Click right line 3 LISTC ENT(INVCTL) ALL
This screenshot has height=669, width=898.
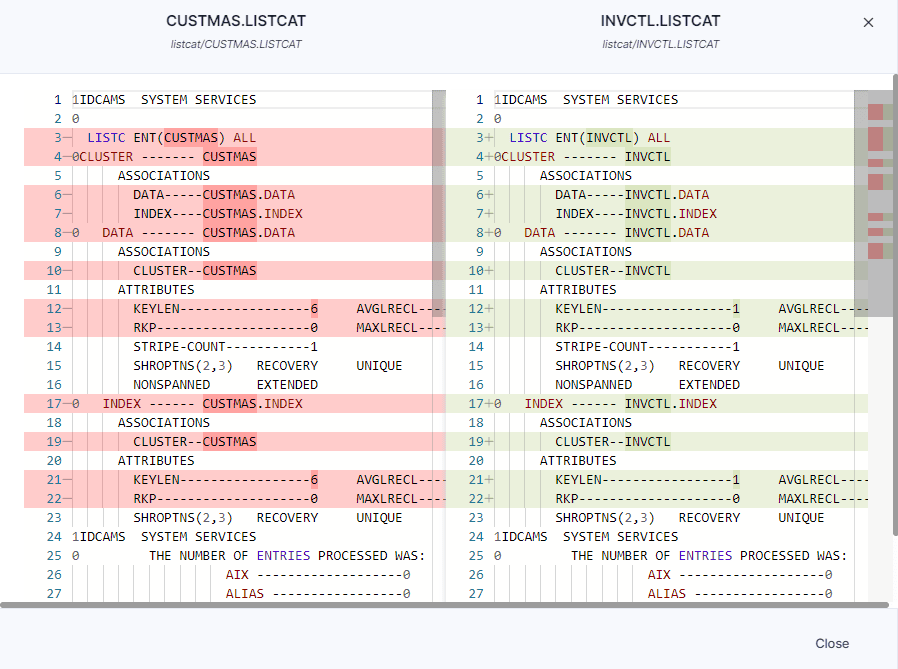point(589,137)
